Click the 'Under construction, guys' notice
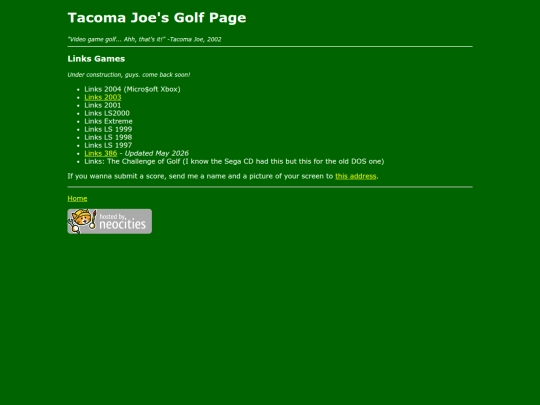This screenshot has height=405, width=540. (x=129, y=75)
